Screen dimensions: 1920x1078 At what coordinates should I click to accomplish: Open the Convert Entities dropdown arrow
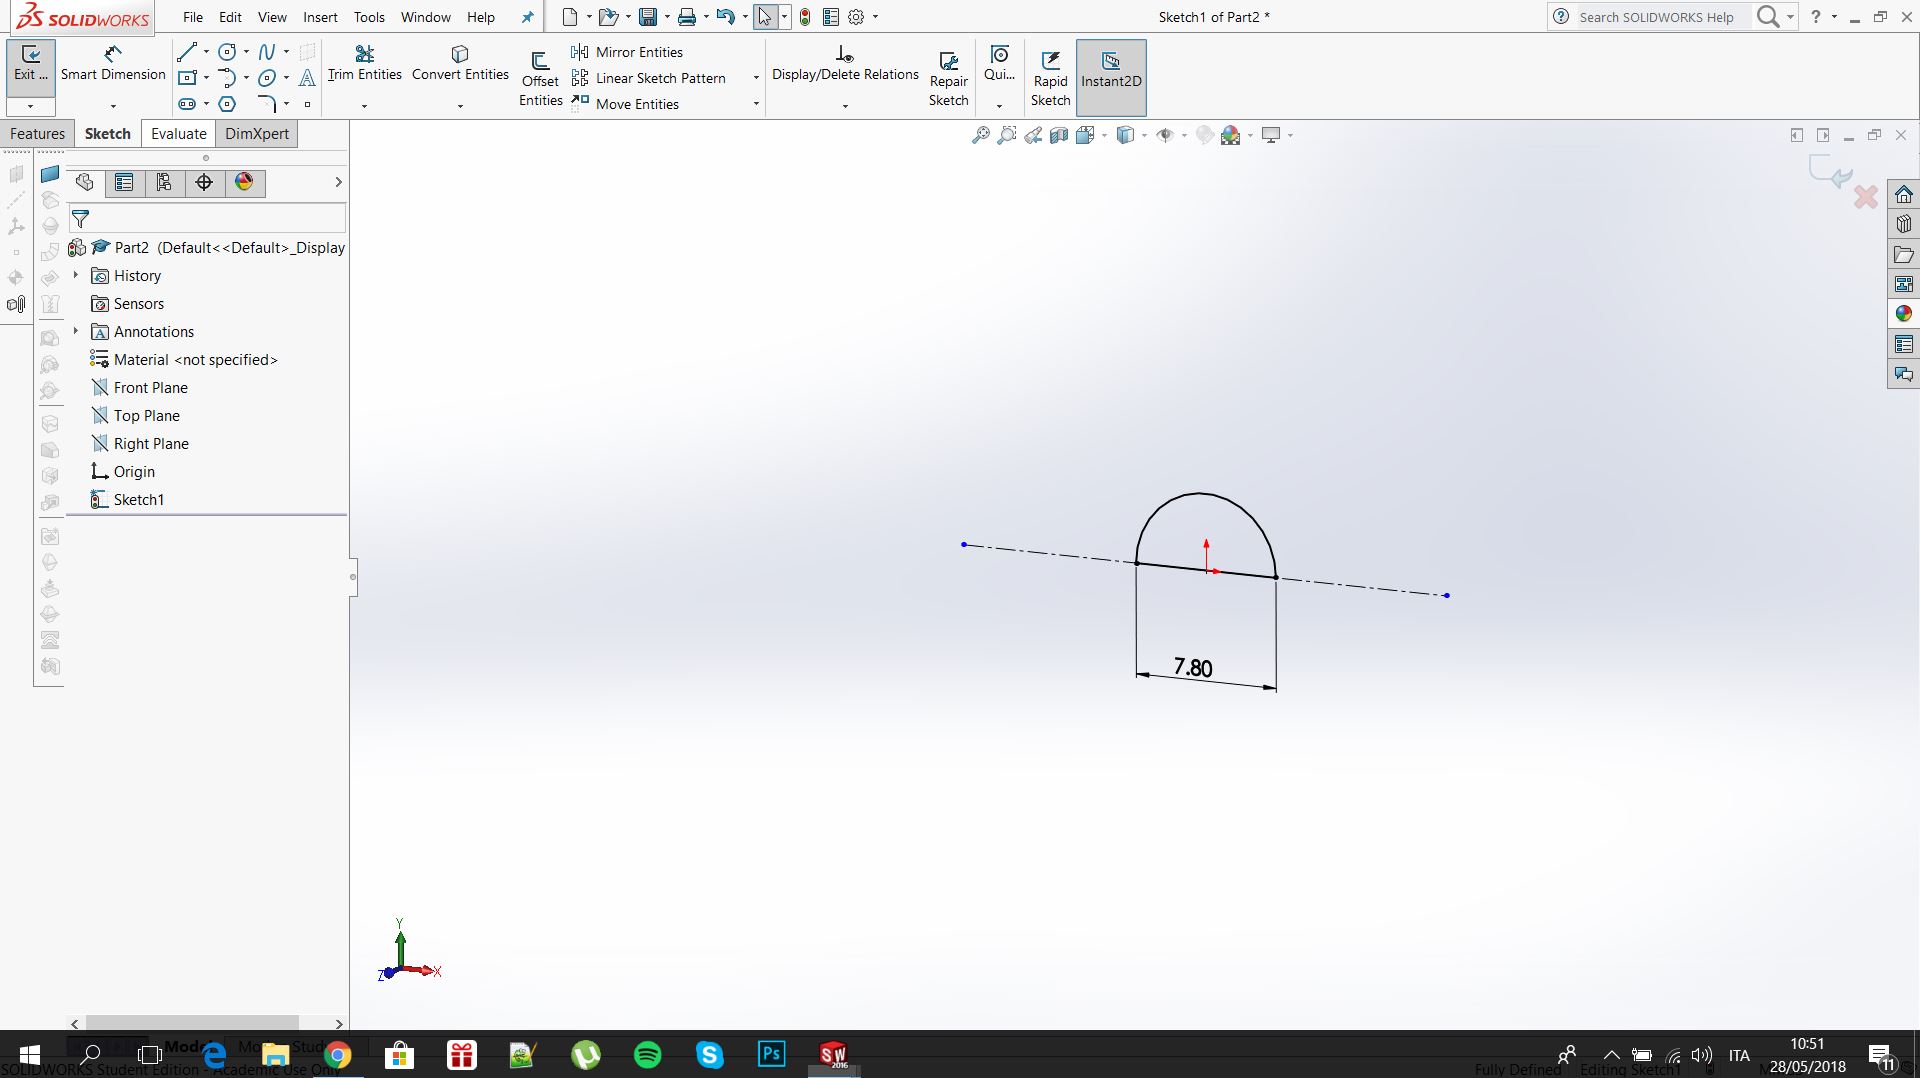[x=460, y=105]
